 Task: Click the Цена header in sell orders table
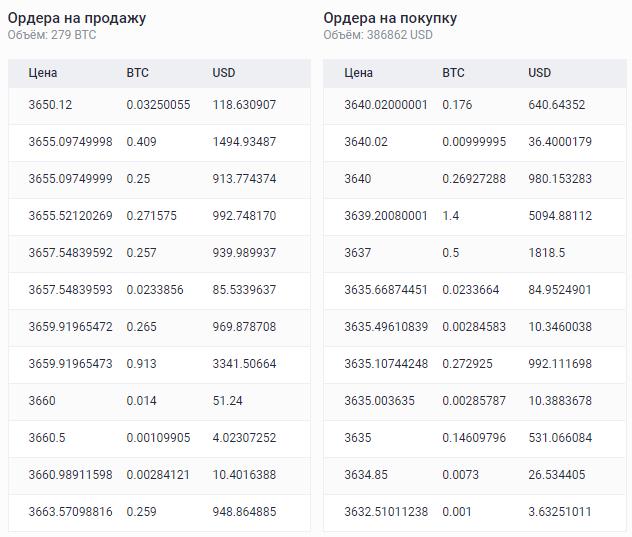(x=43, y=73)
